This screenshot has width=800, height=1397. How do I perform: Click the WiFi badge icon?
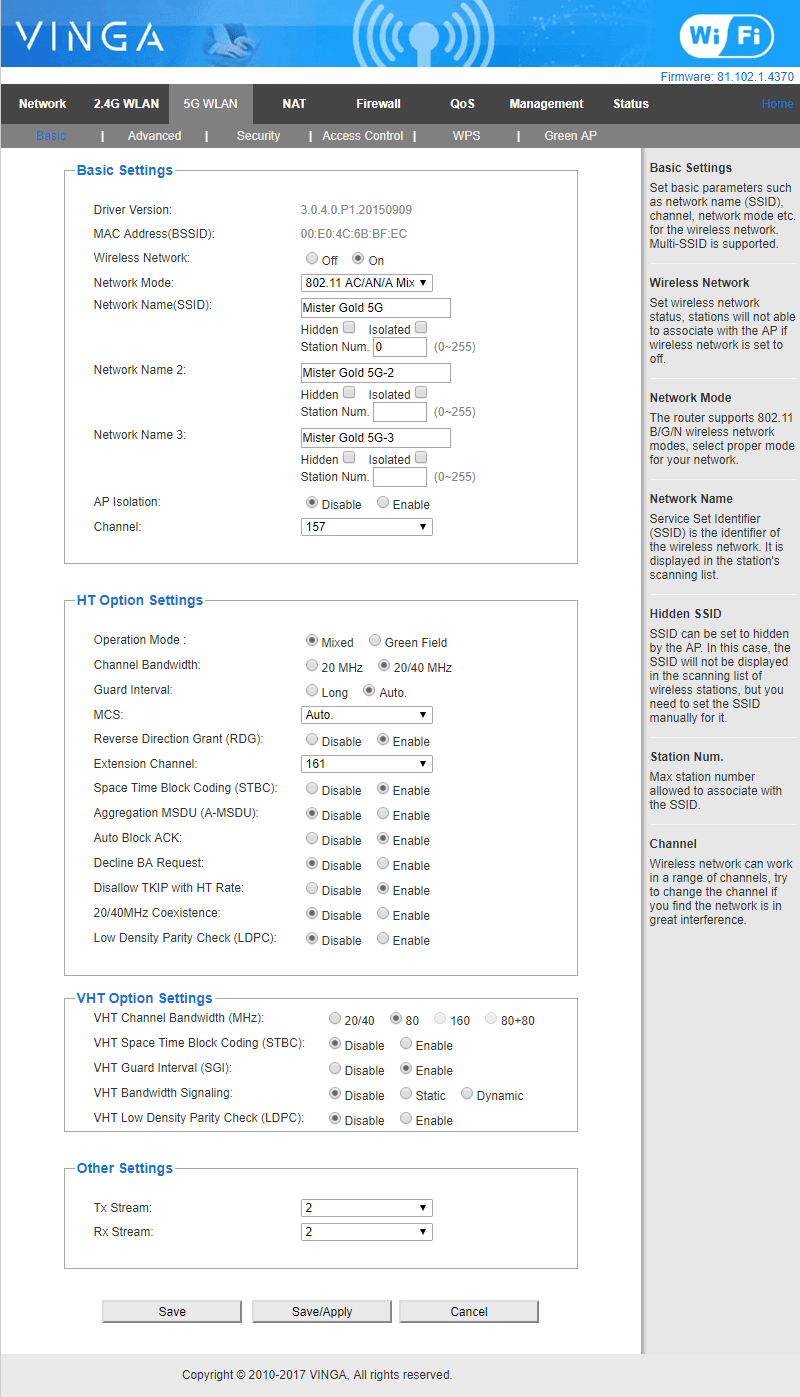pos(726,36)
